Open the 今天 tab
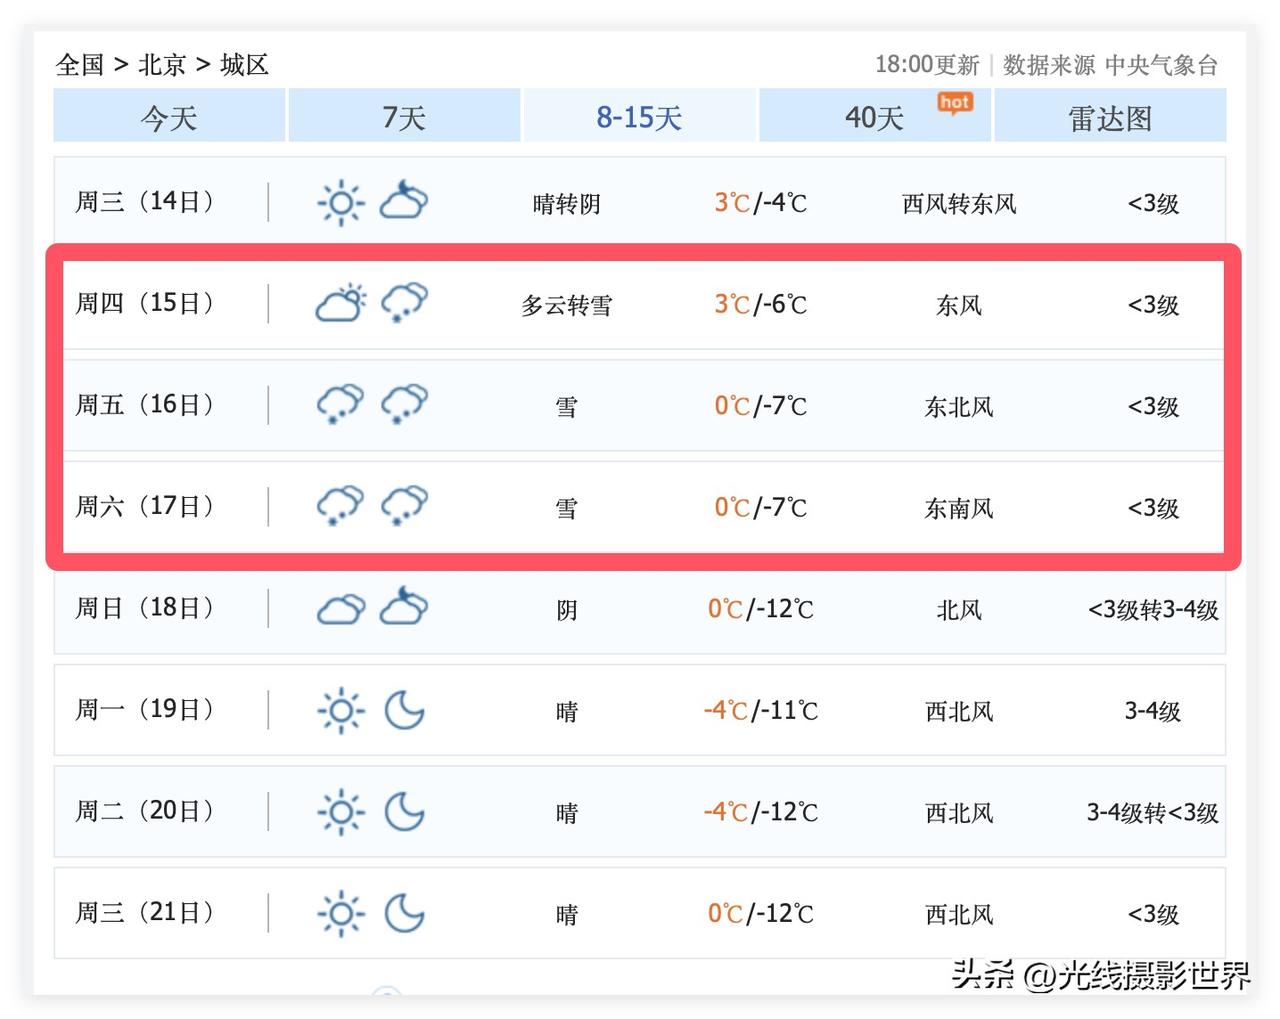 click(168, 116)
